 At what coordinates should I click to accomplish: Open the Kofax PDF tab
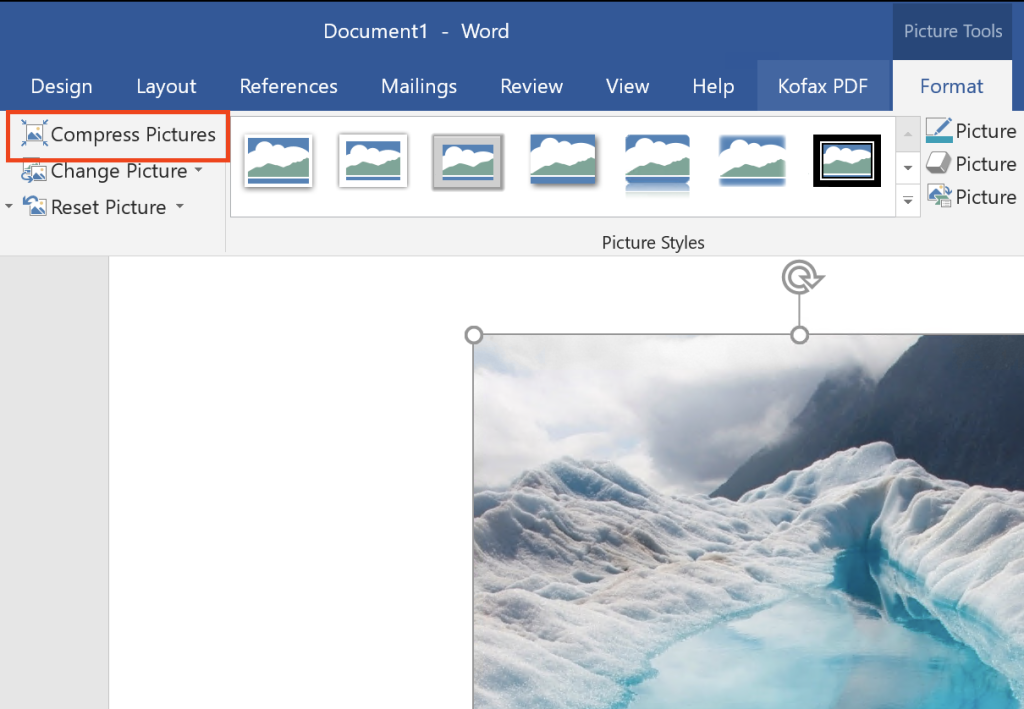tap(824, 87)
